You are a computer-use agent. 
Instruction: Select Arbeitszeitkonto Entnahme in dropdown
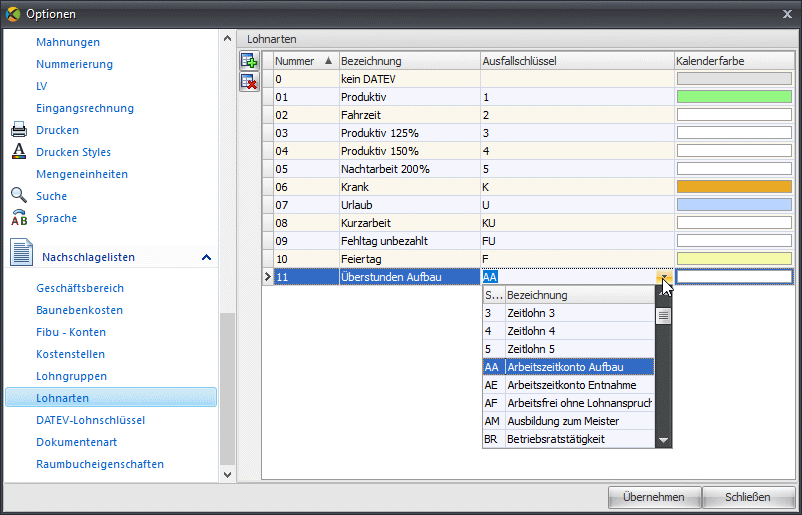click(568, 385)
